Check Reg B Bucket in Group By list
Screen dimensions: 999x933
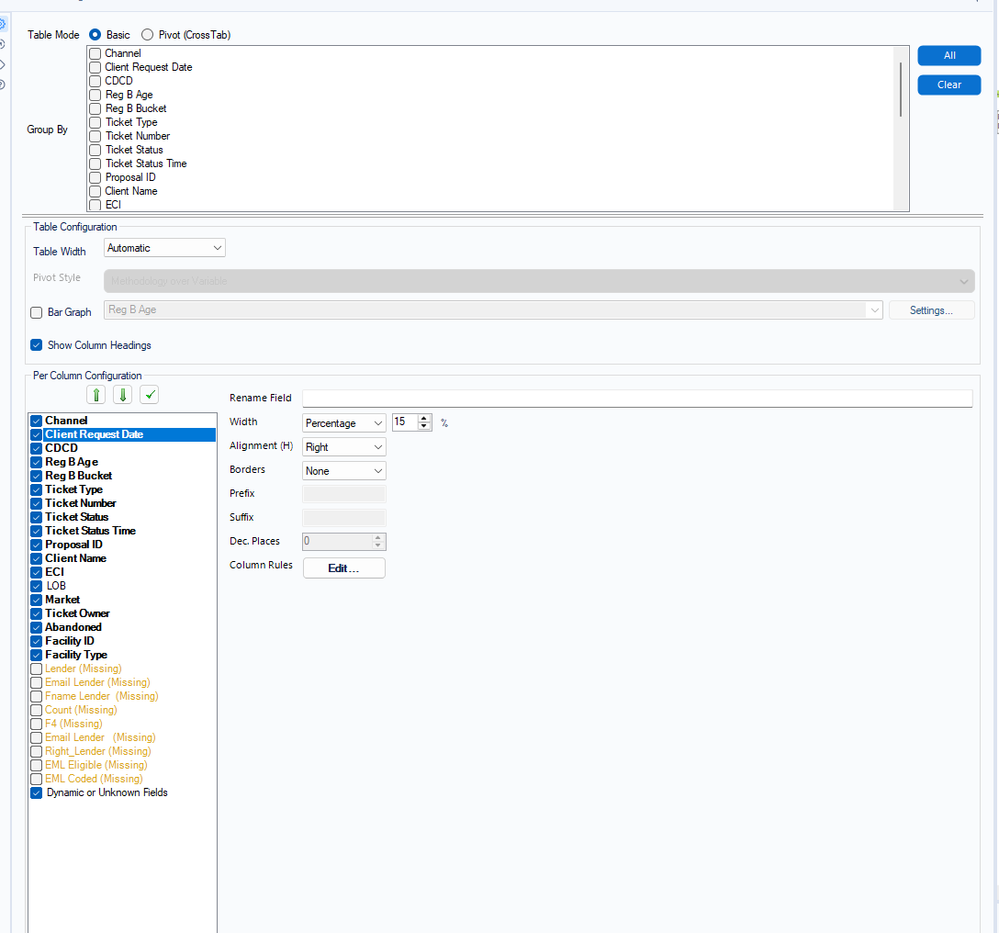[x=95, y=108]
